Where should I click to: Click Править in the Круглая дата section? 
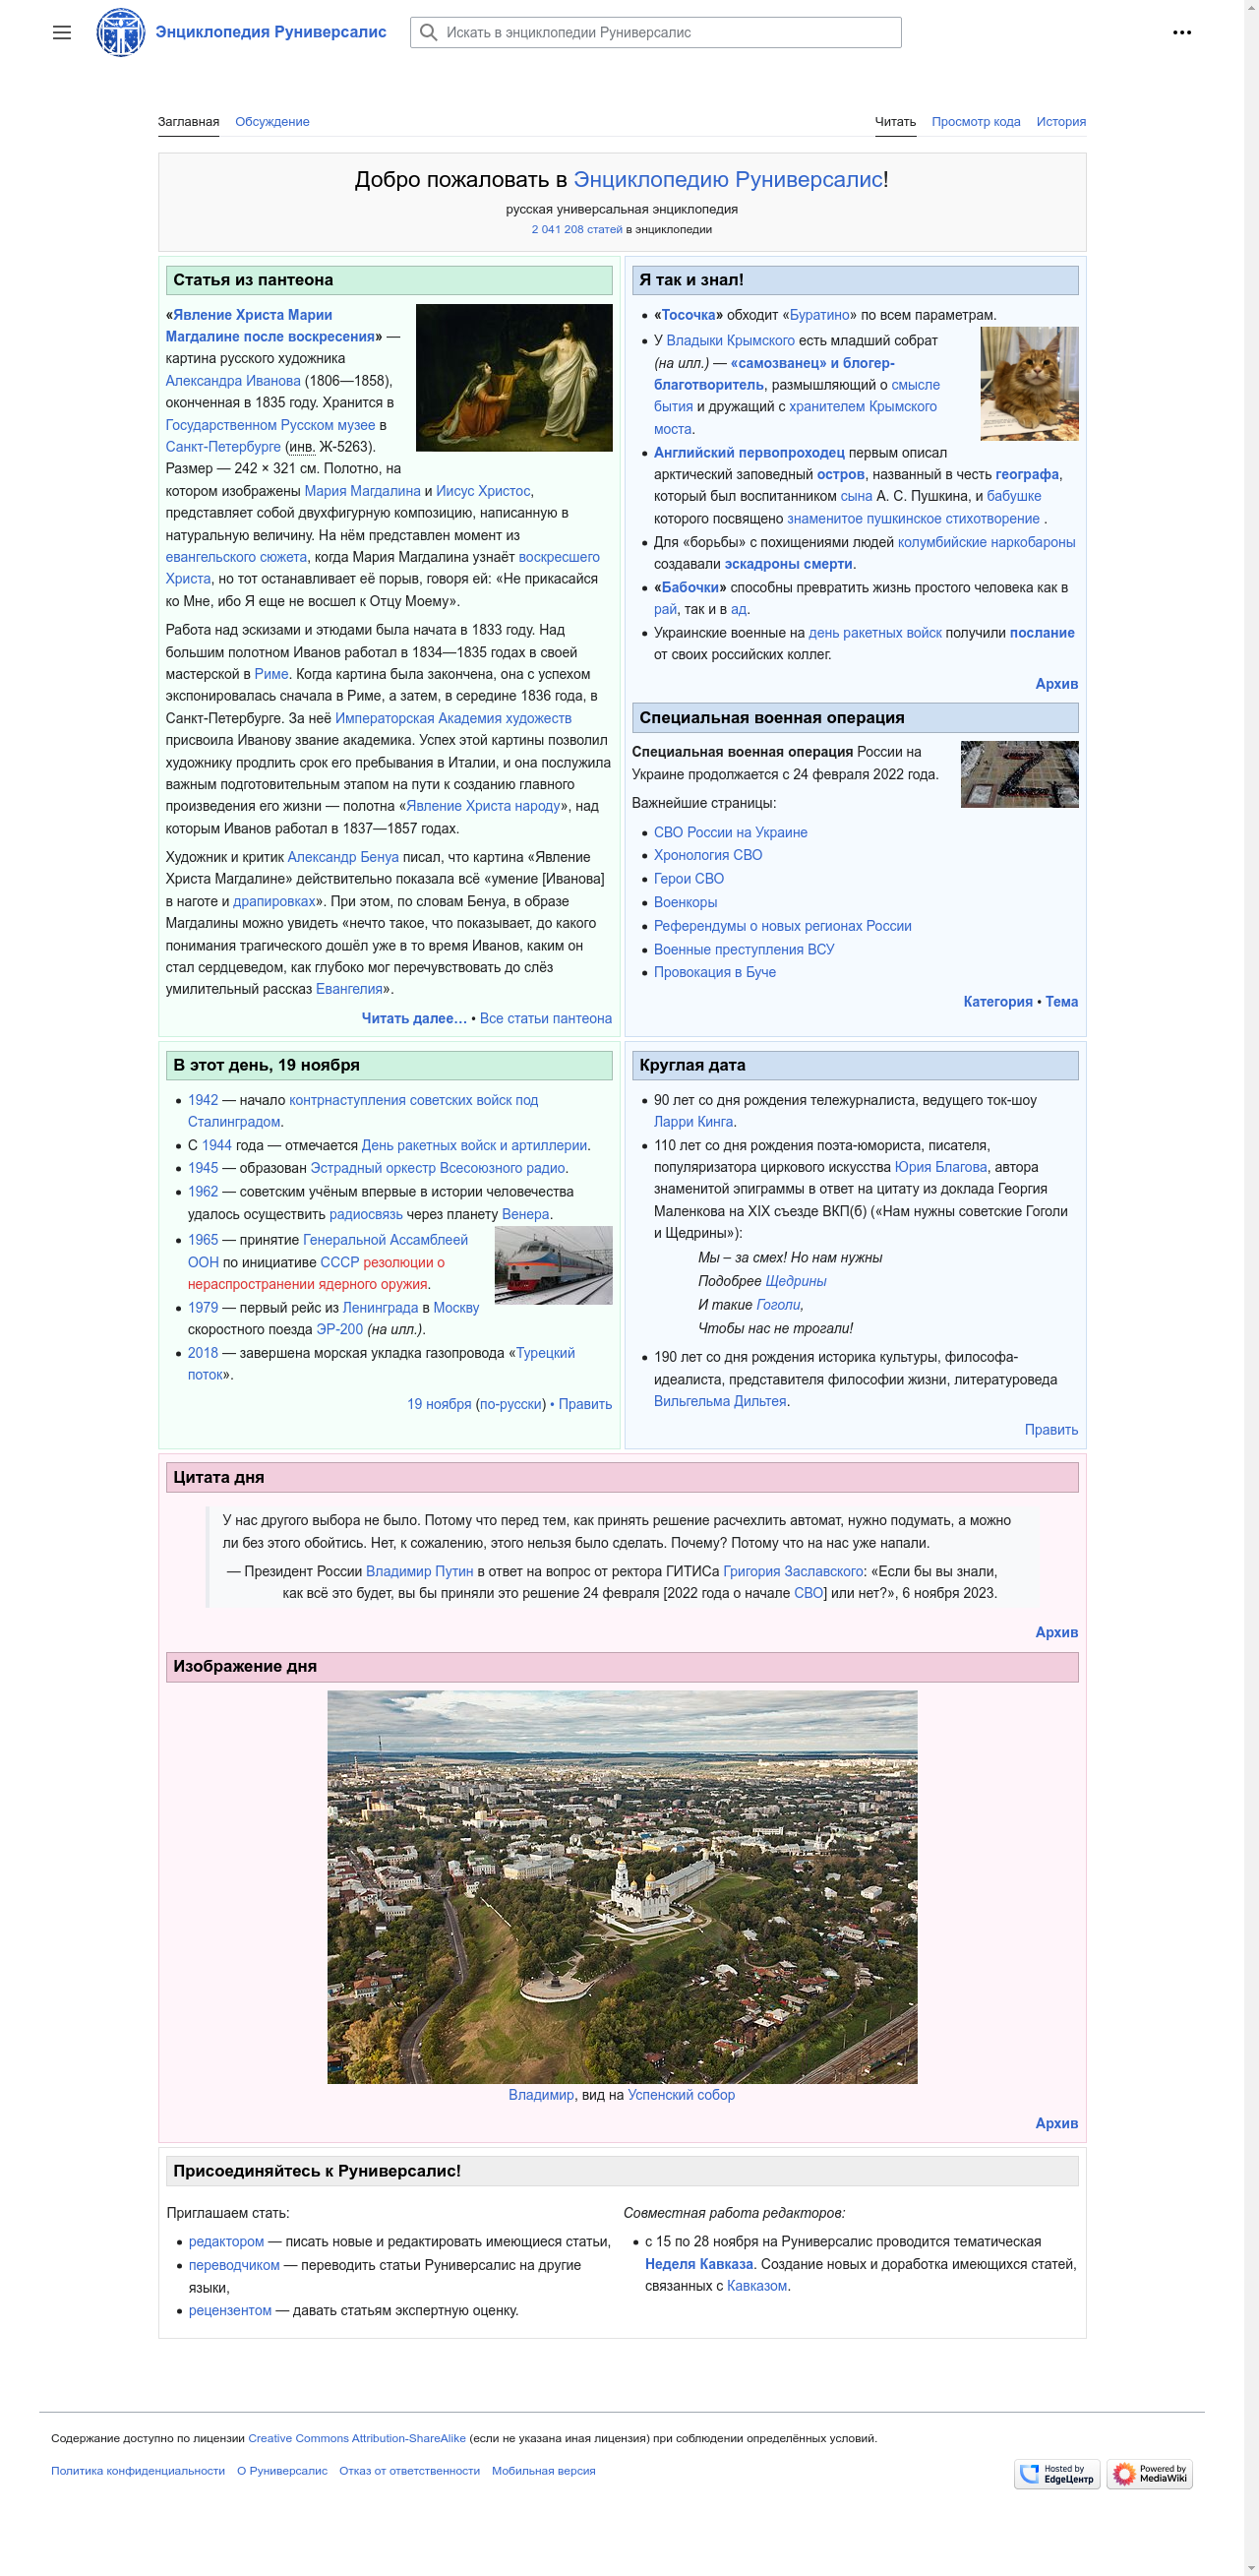(1050, 1429)
